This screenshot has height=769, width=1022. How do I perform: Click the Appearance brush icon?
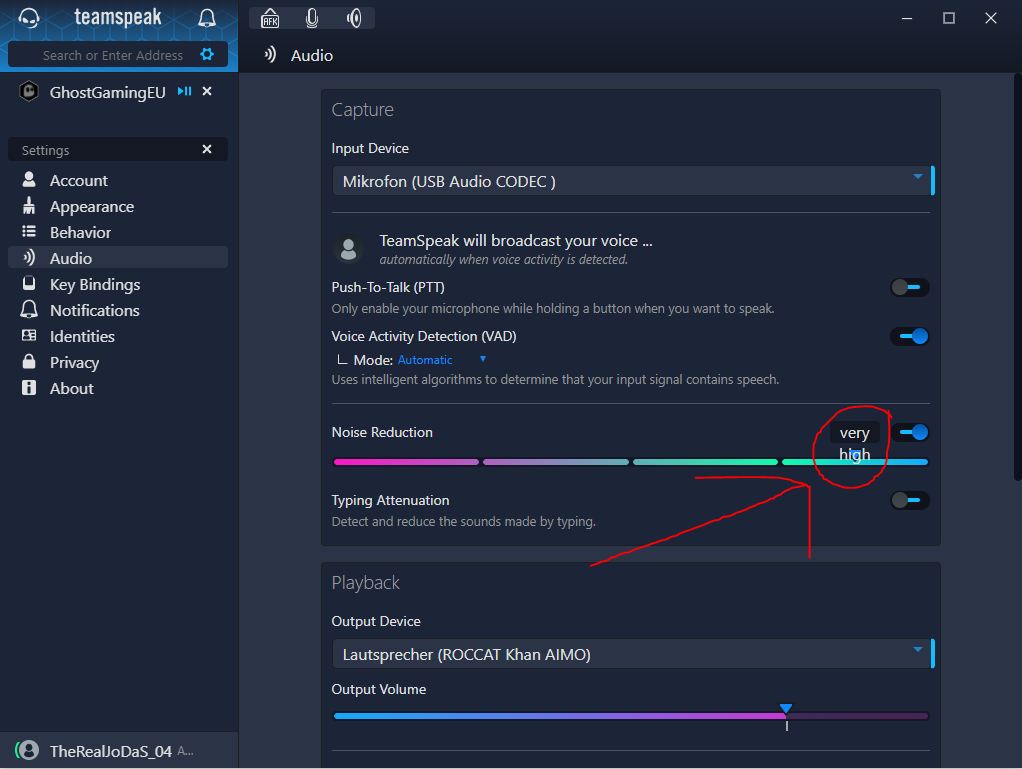coord(29,206)
